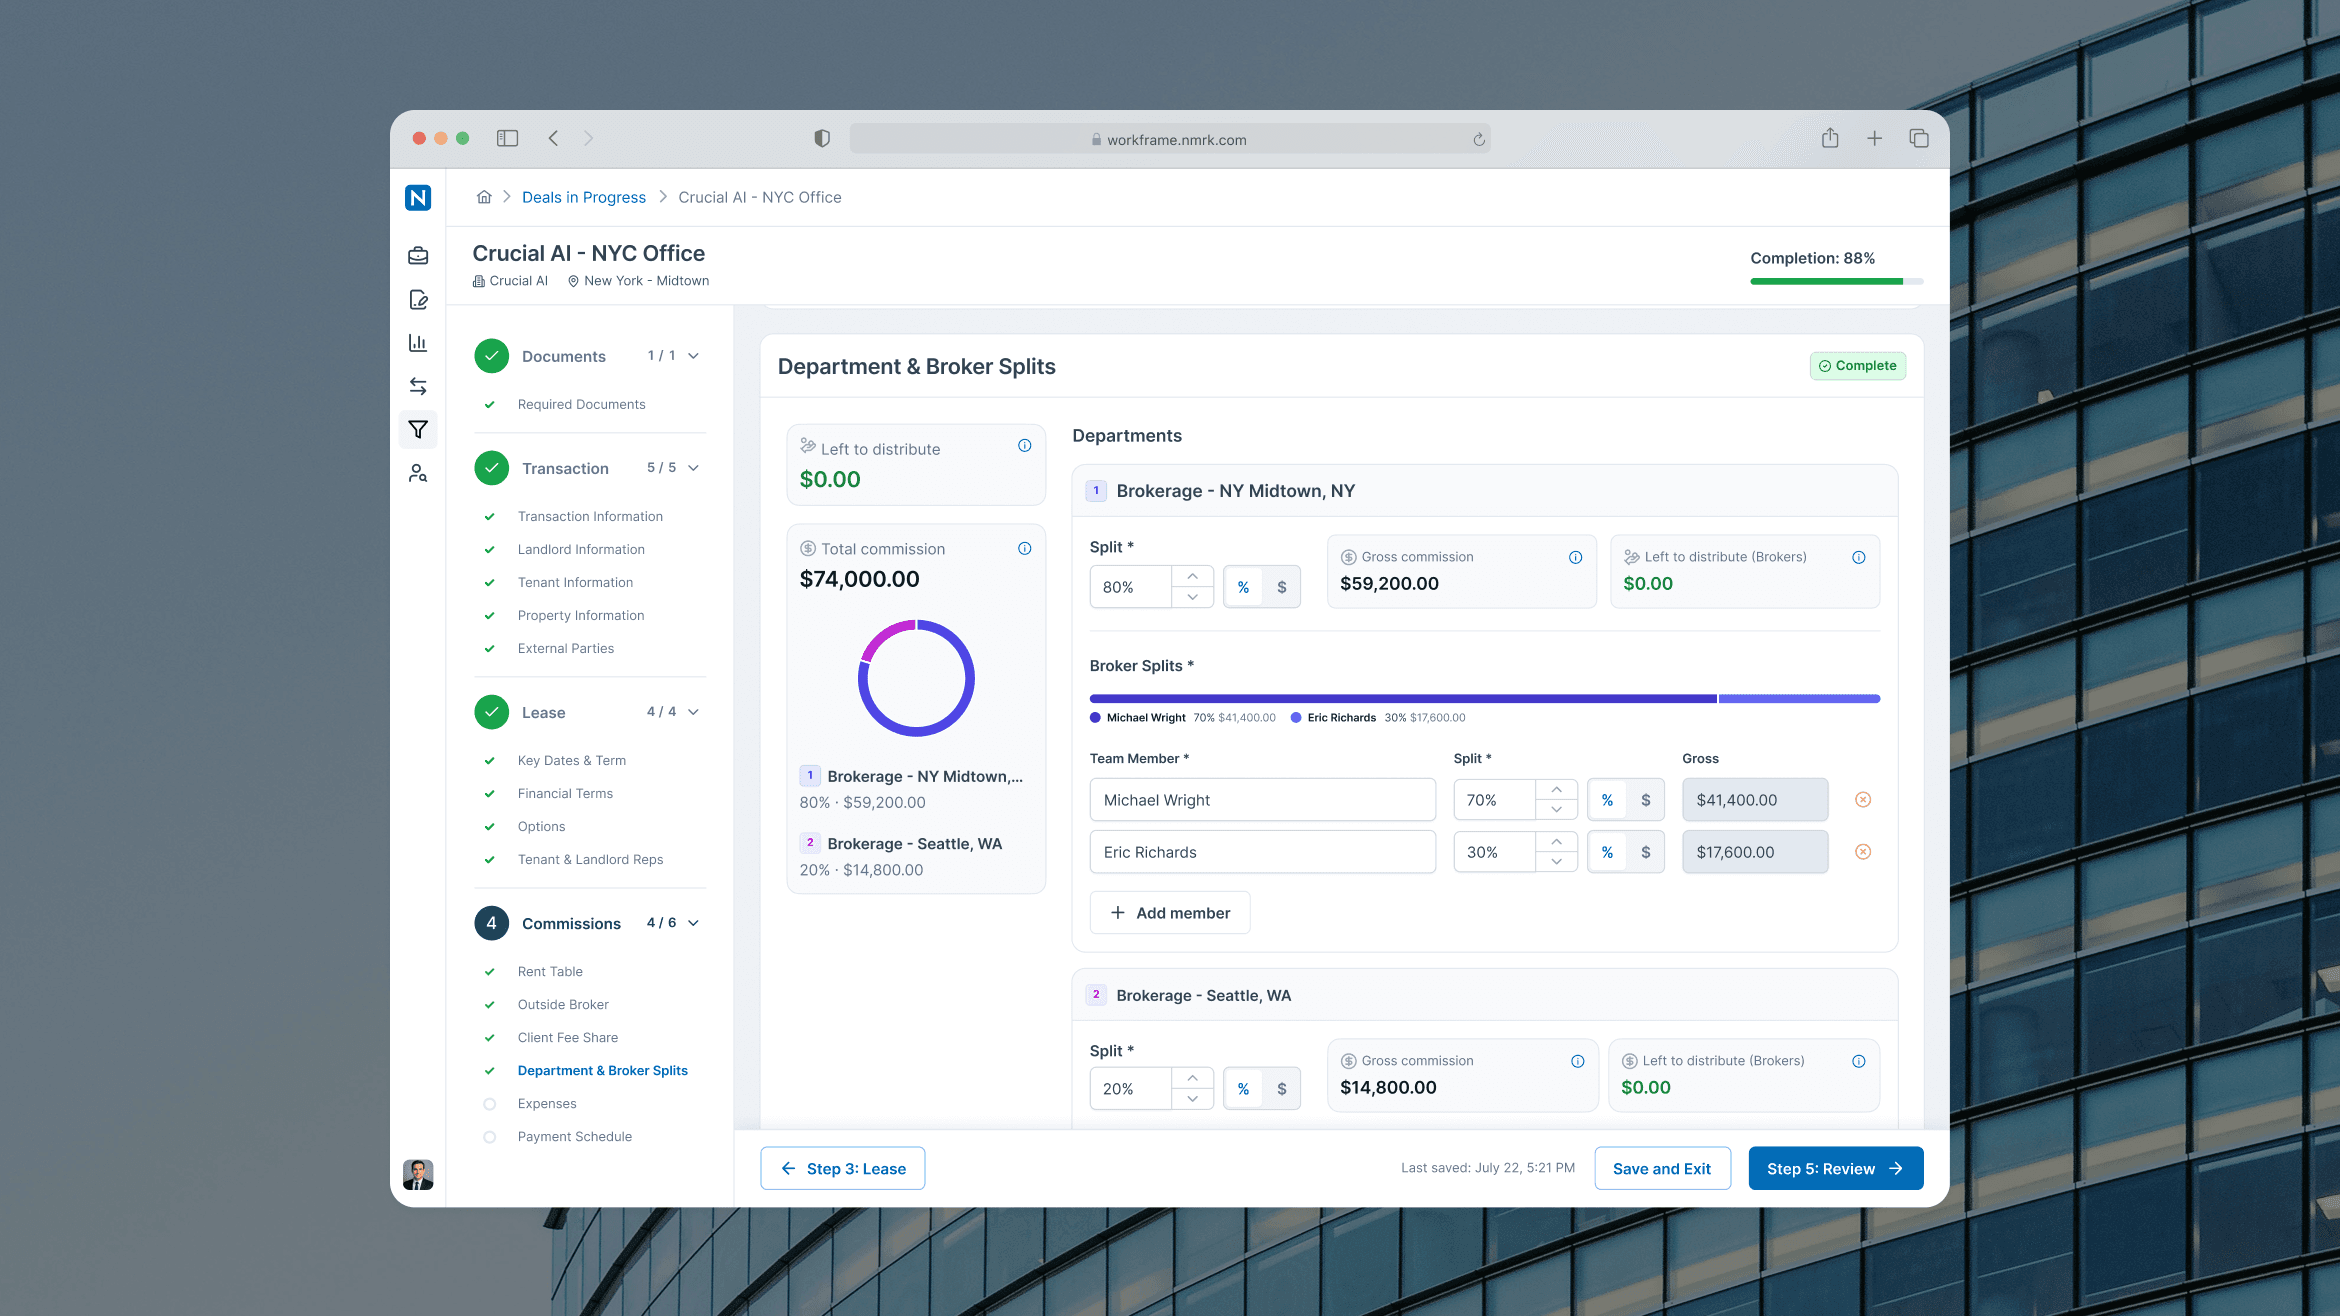The width and height of the screenshot is (2340, 1316).
Task: Go forward with browser forward arrow
Action: 589,138
